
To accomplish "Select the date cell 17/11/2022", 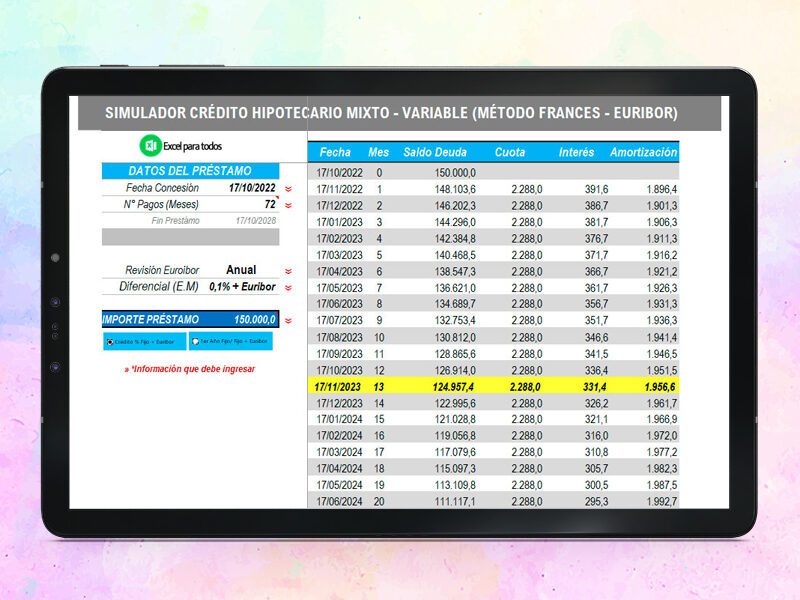I will pos(339,189).
